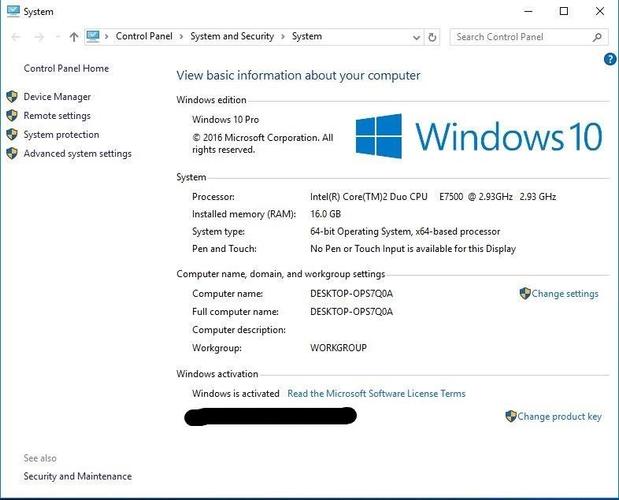Click the processor value Intel Core2 Duo E7500
The width and height of the screenshot is (619, 500).
[433, 197]
